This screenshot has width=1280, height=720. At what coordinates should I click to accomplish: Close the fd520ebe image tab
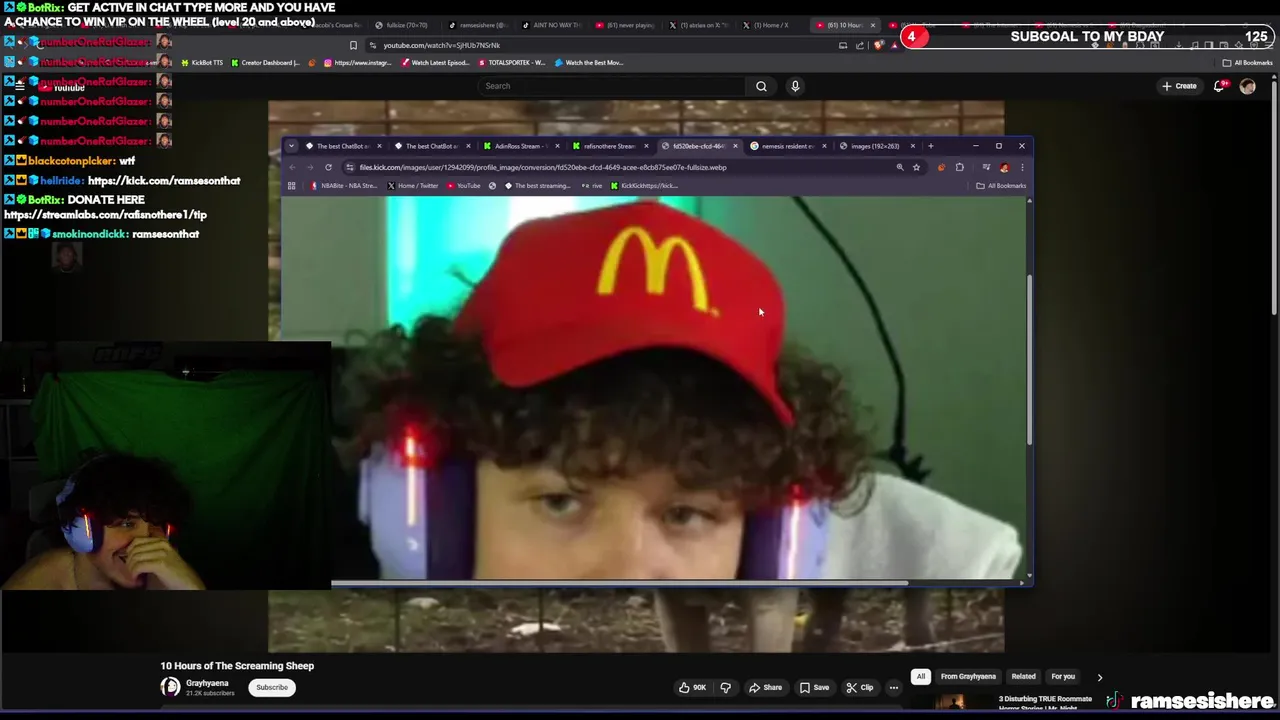click(x=735, y=146)
